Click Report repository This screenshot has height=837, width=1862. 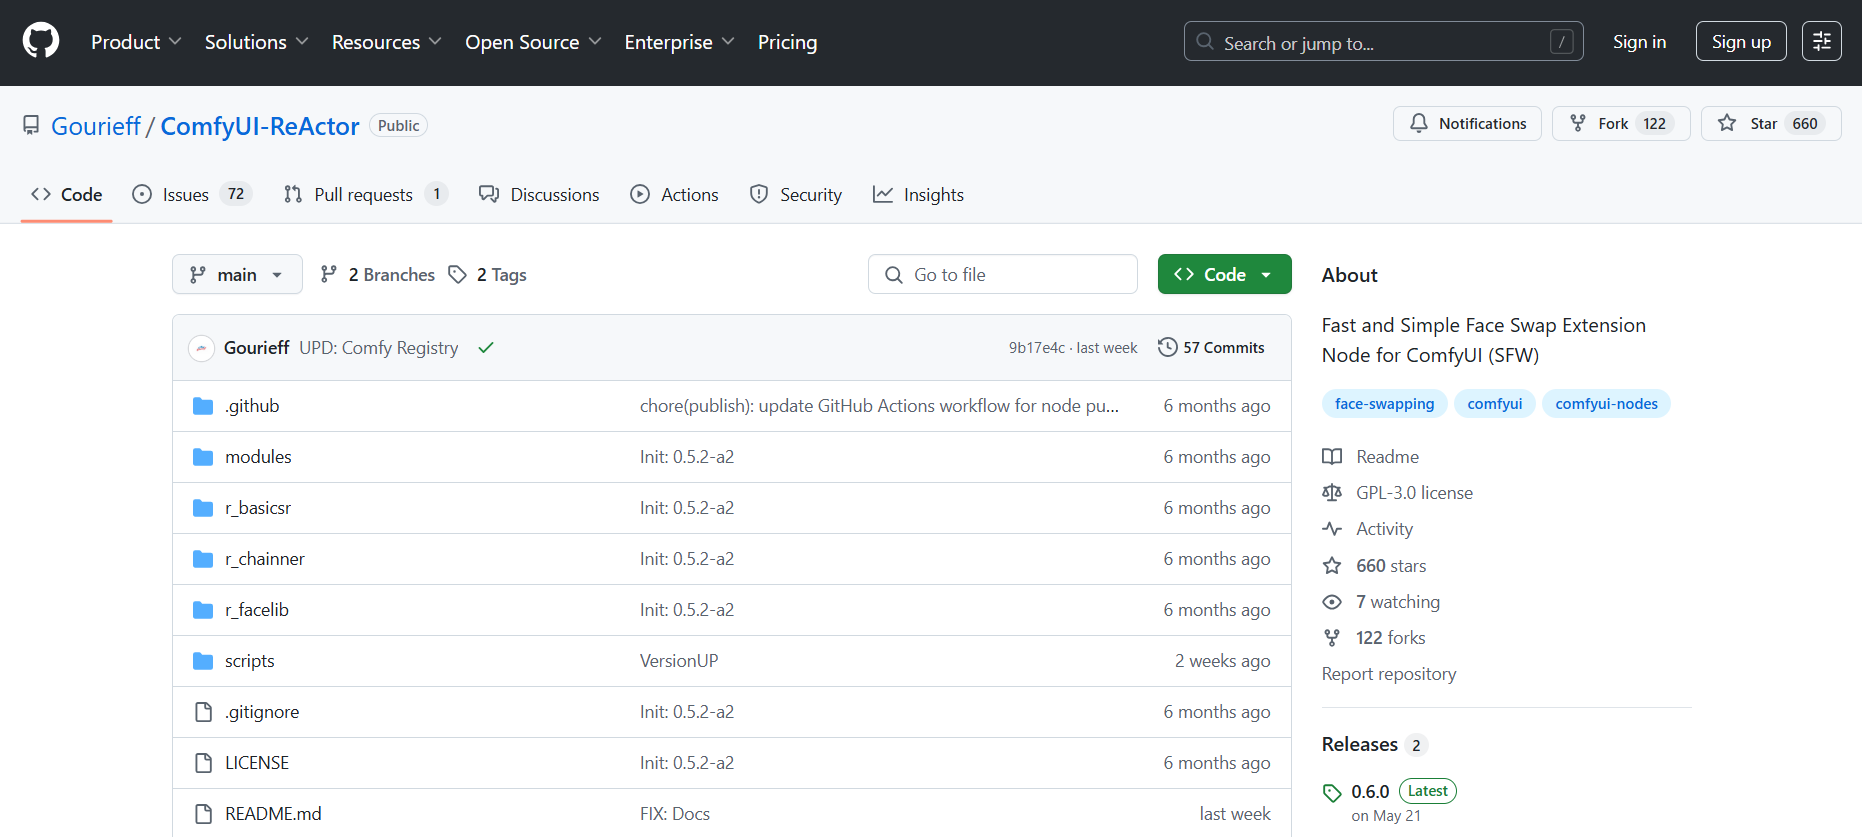point(1389,673)
